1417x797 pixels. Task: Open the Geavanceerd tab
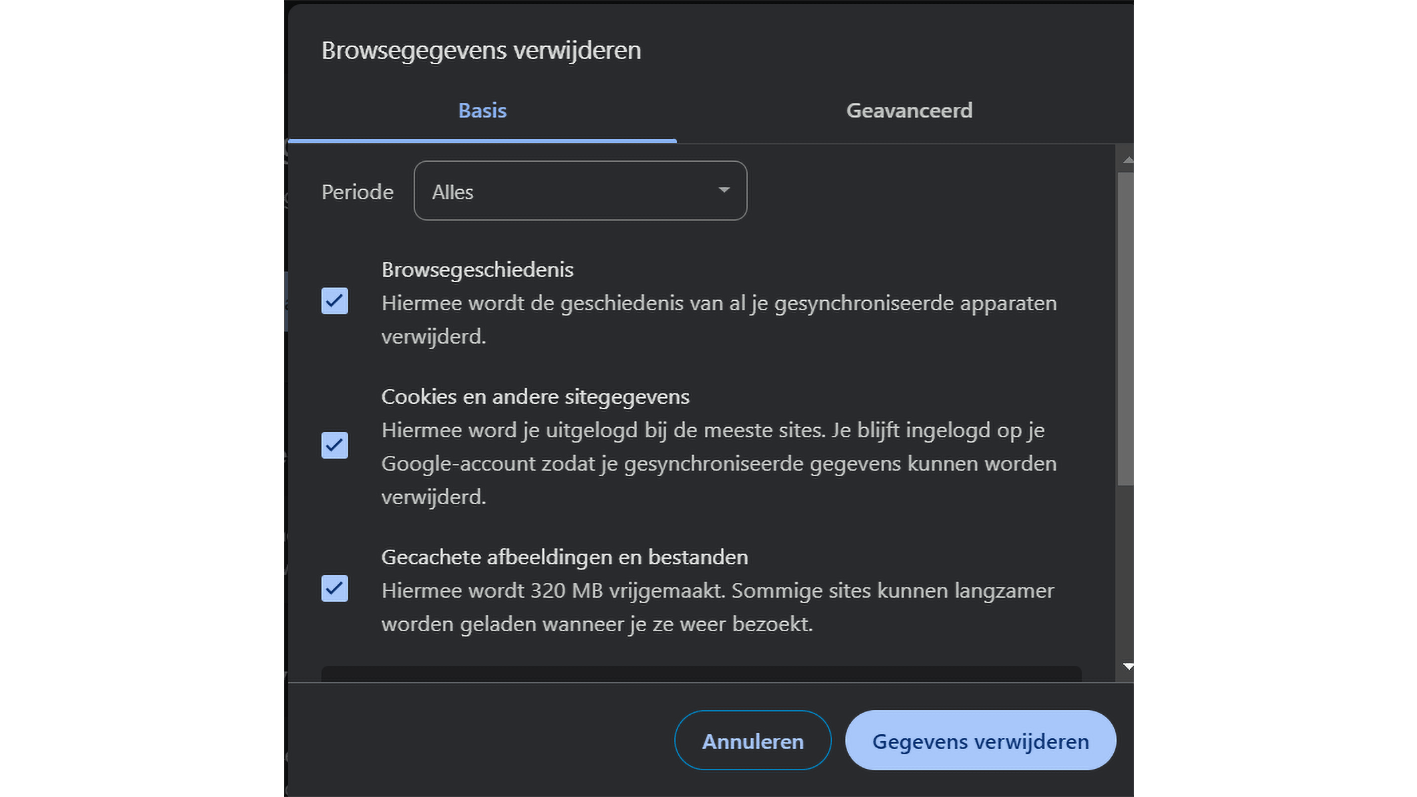click(x=909, y=111)
